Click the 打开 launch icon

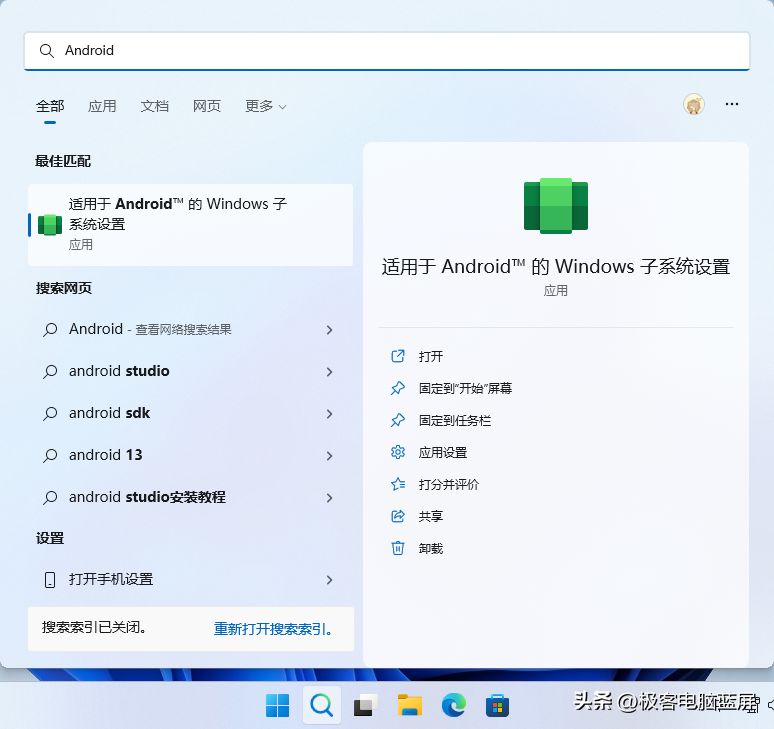(x=398, y=356)
